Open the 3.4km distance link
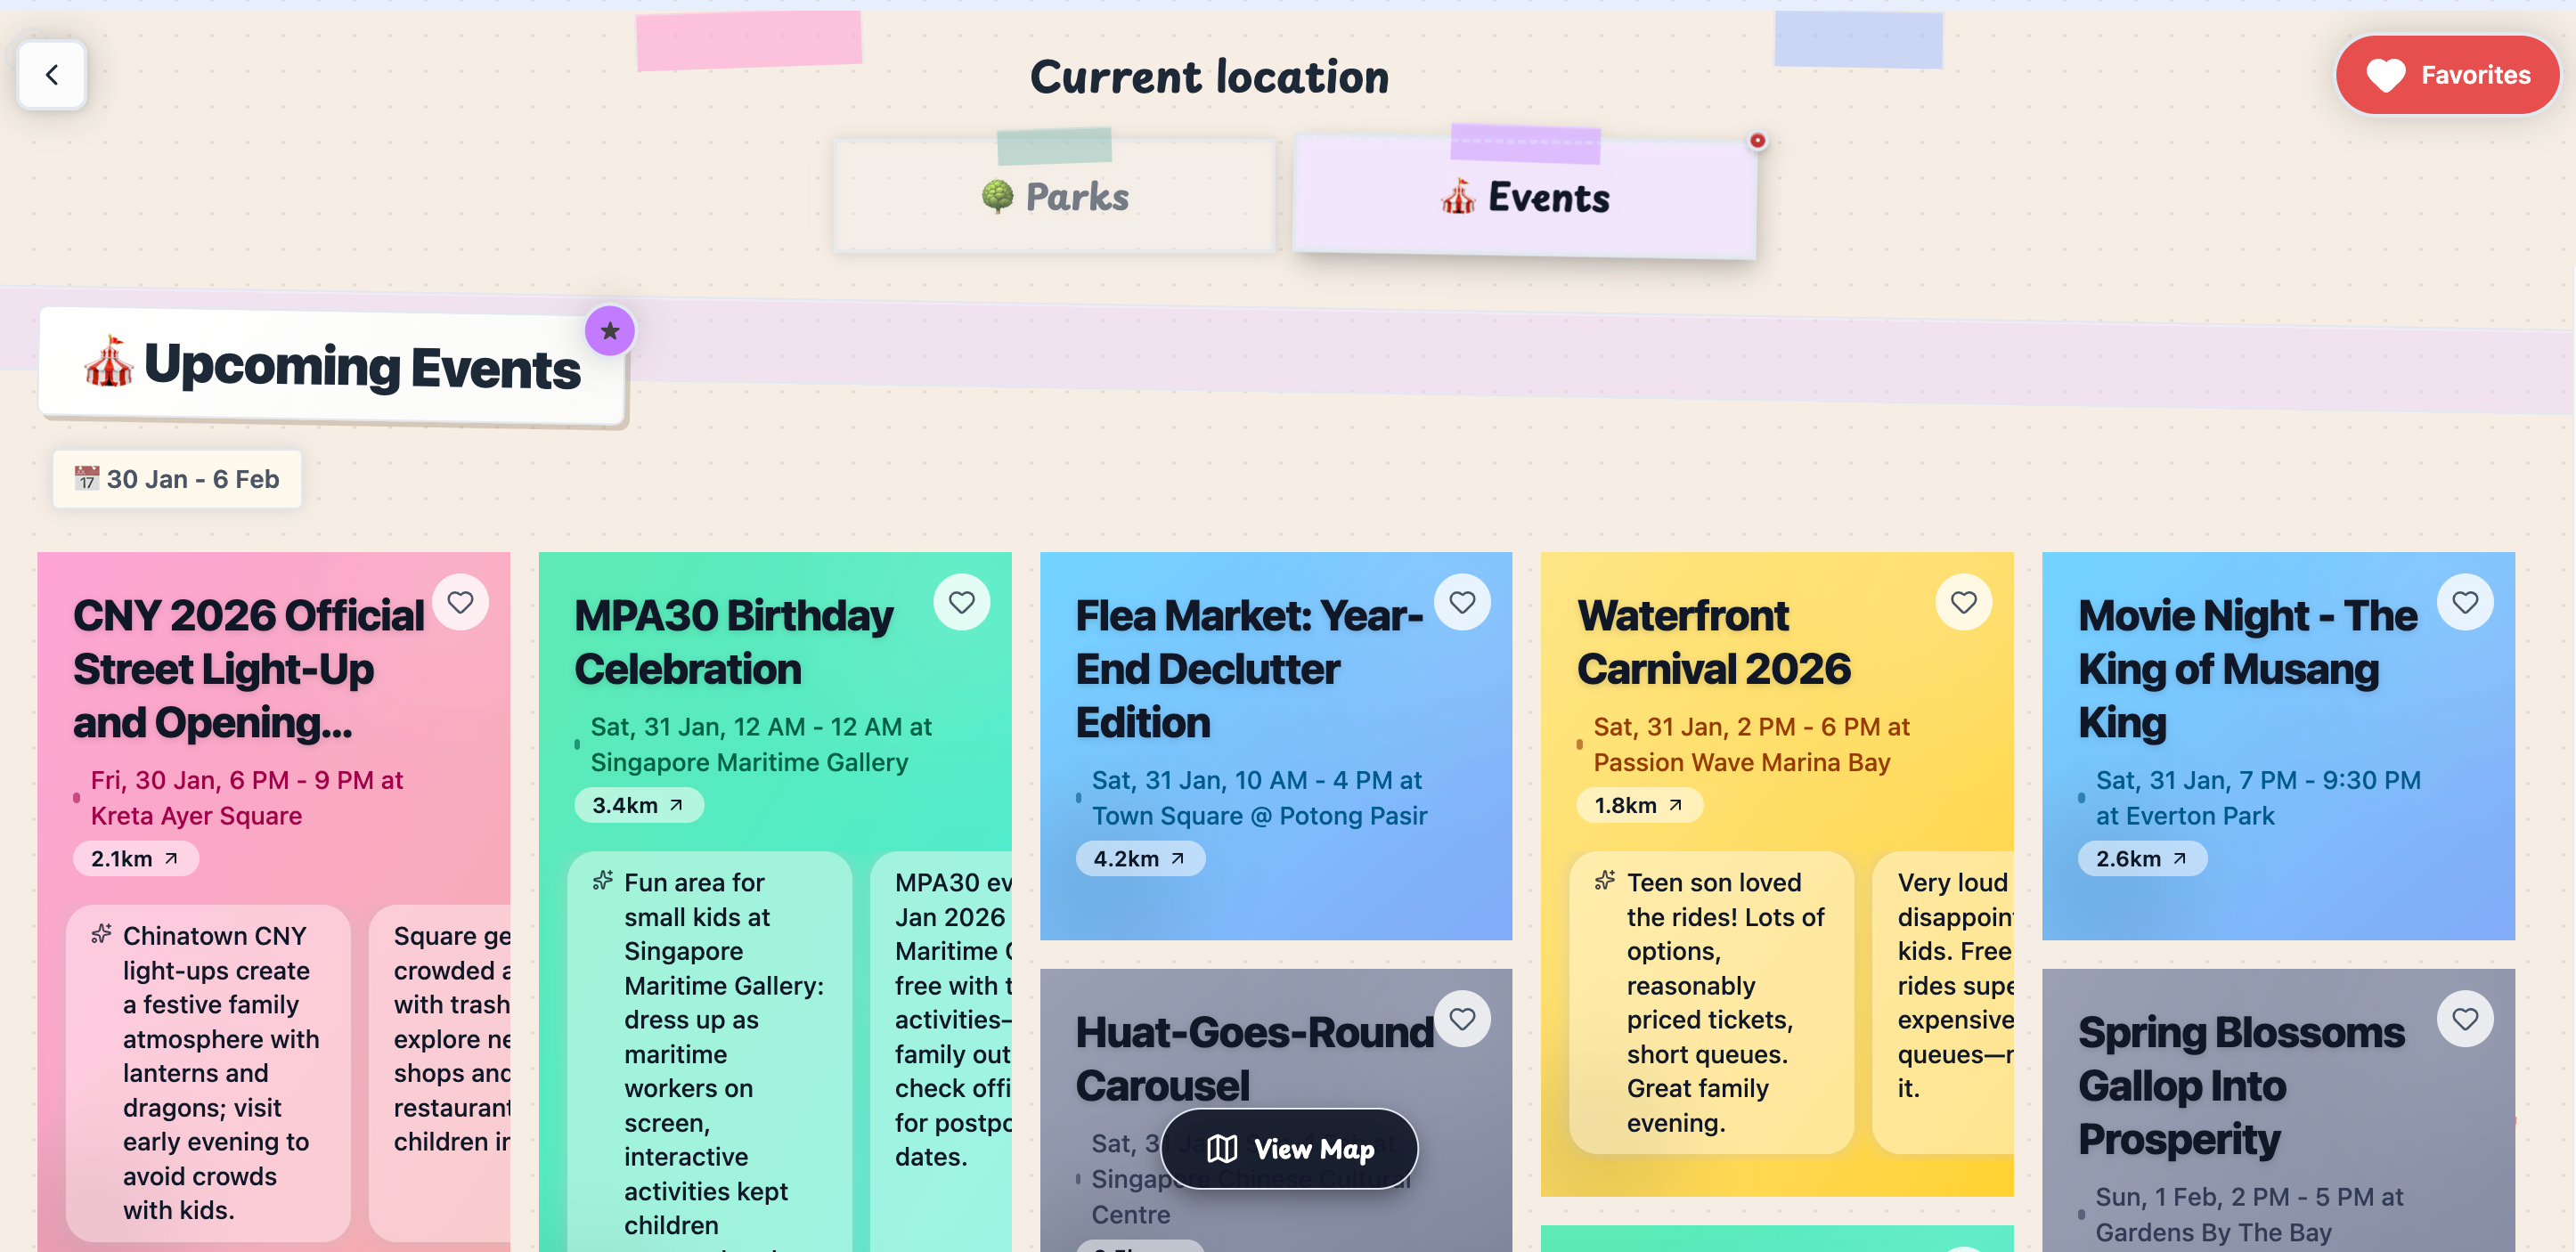Image resolution: width=2576 pixels, height=1252 pixels. (x=638, y=805)
